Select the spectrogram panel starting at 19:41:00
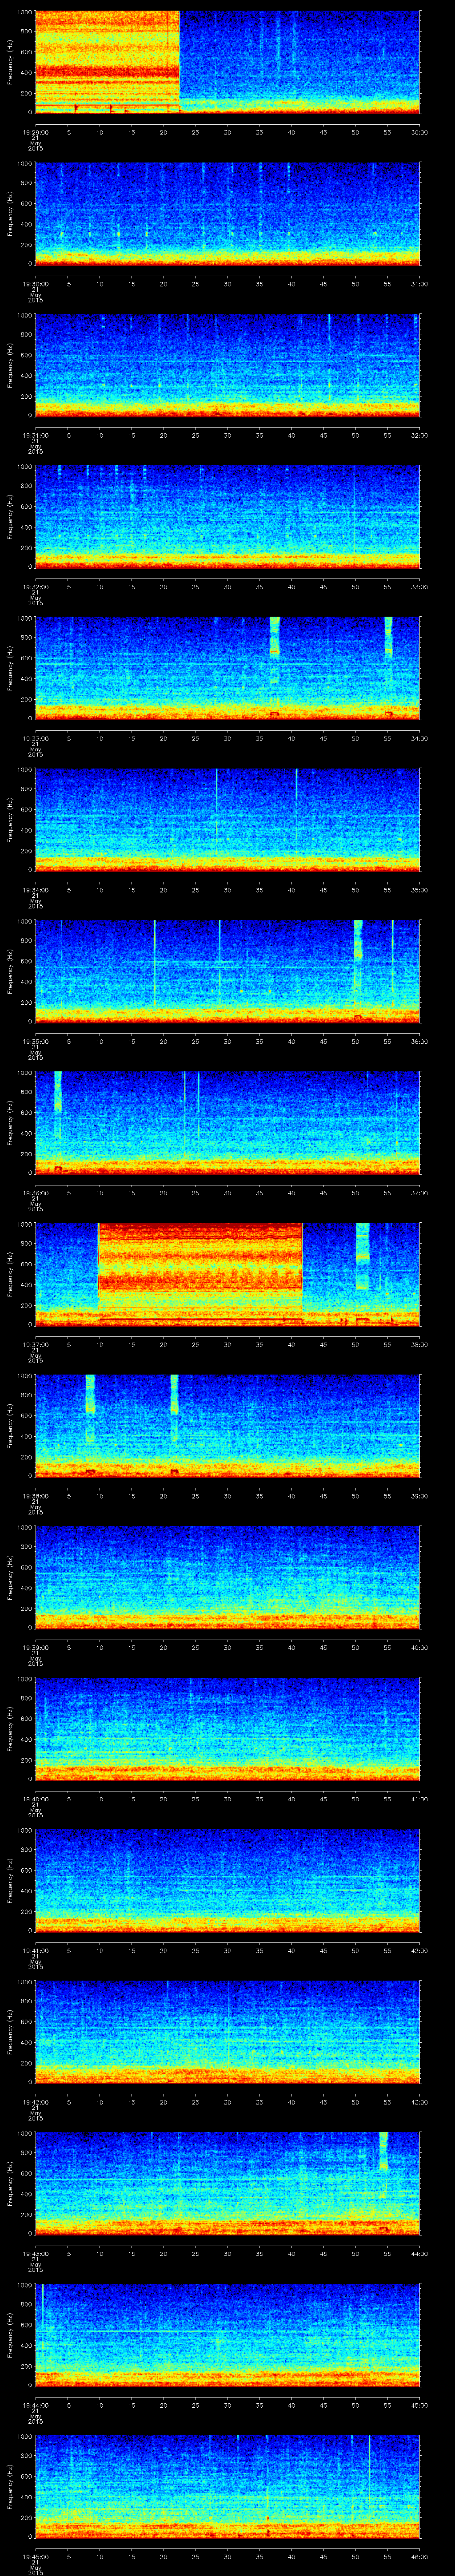This screenshot has width=455, height=2576. point(227,1880)
